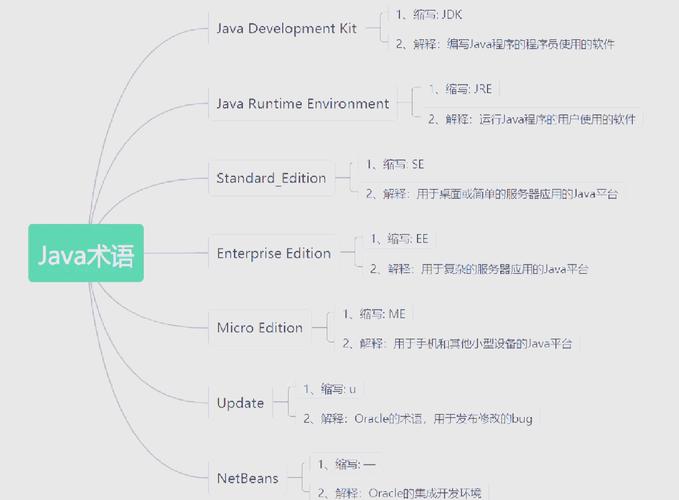This screenshot has width=679, height=500.
Task: Click the Update branch node
Action: (x=240, y=403)
